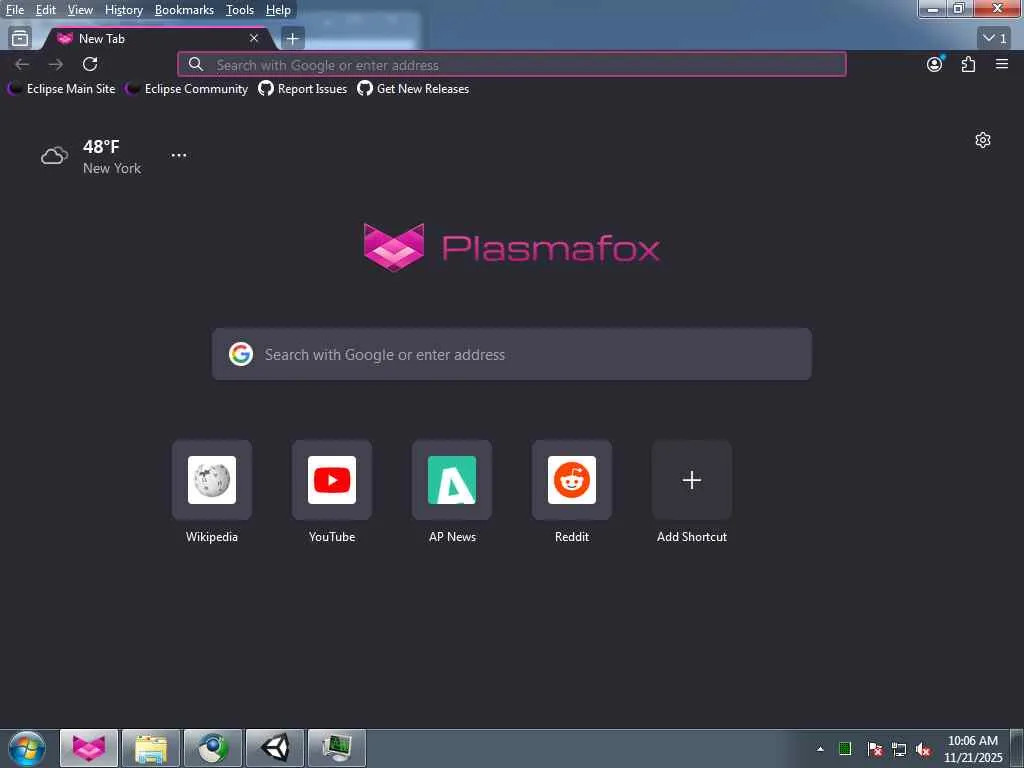Open the YouTube shortcut tile
The width and height of the screenshot is (1024, 768).
[x=332, y=480]
